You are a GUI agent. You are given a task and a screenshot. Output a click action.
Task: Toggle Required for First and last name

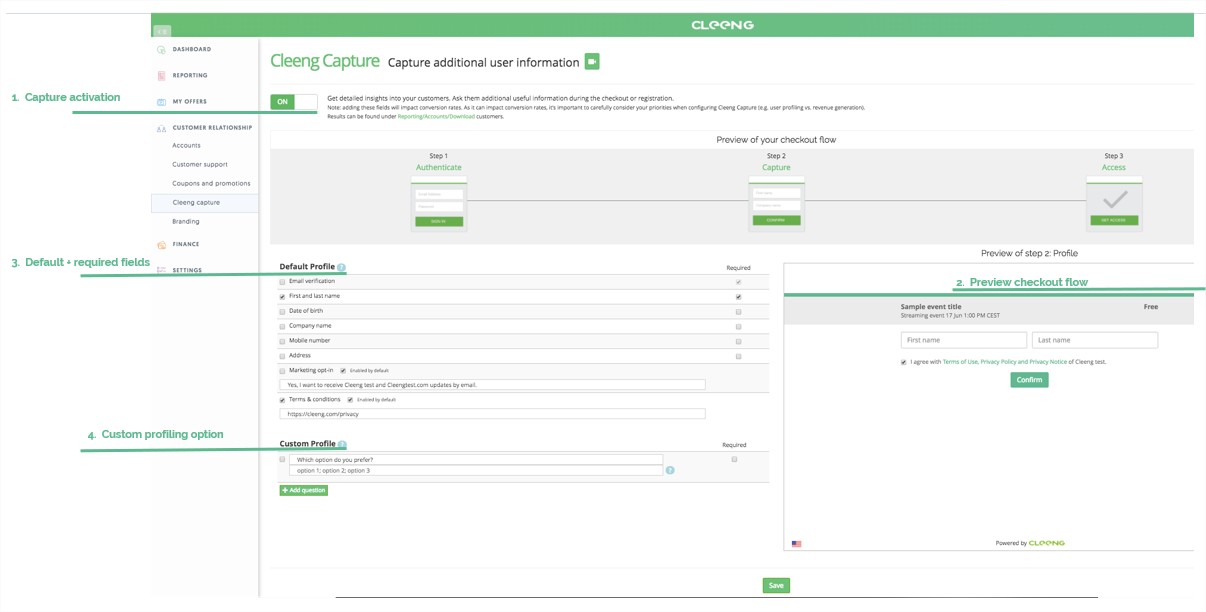(x=738, y=297)
